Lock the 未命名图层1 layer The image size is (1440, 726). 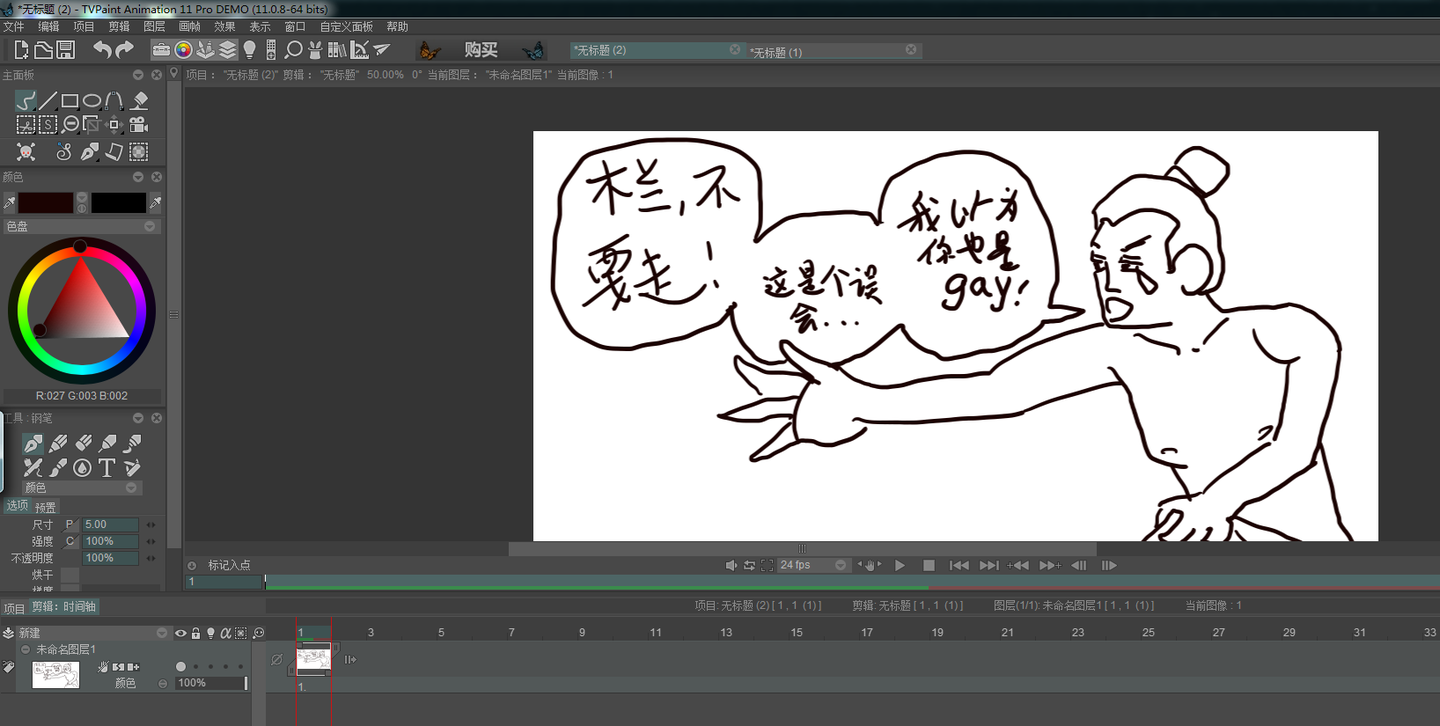(x=196, y=633)
